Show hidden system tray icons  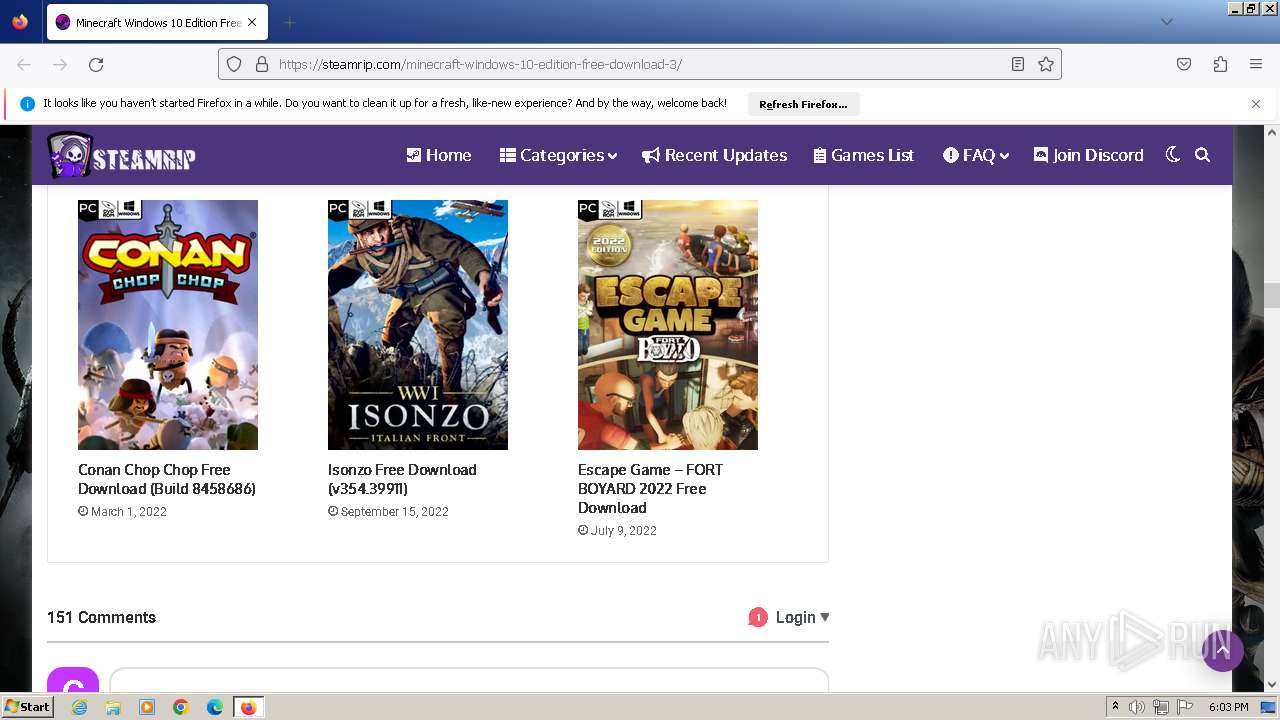(x=1115, y=707)
